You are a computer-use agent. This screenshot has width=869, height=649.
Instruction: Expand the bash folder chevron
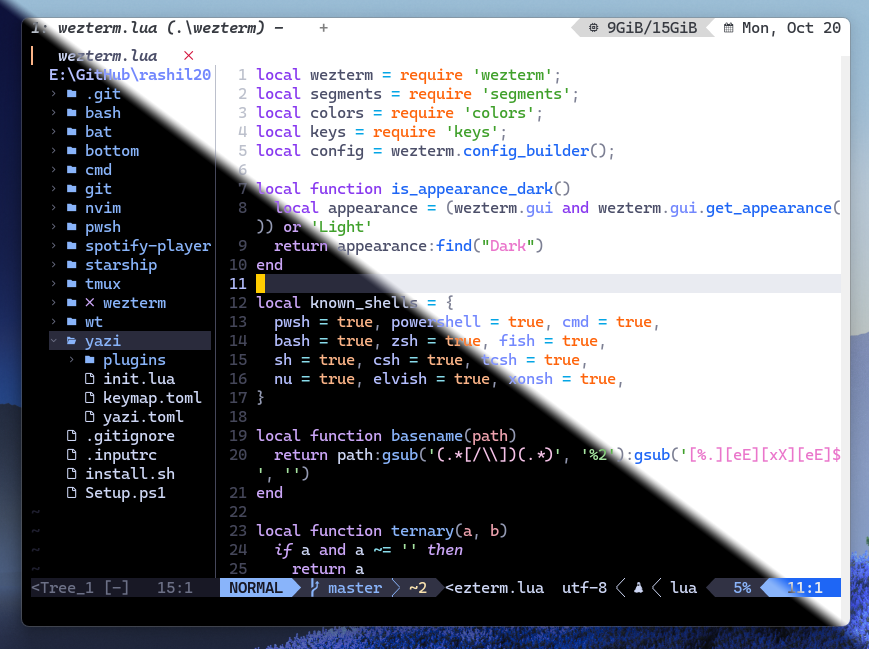(53, 113)
